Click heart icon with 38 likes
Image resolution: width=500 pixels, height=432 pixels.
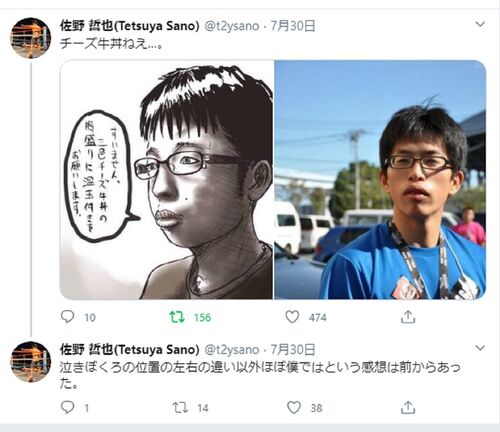click(294, 407)
